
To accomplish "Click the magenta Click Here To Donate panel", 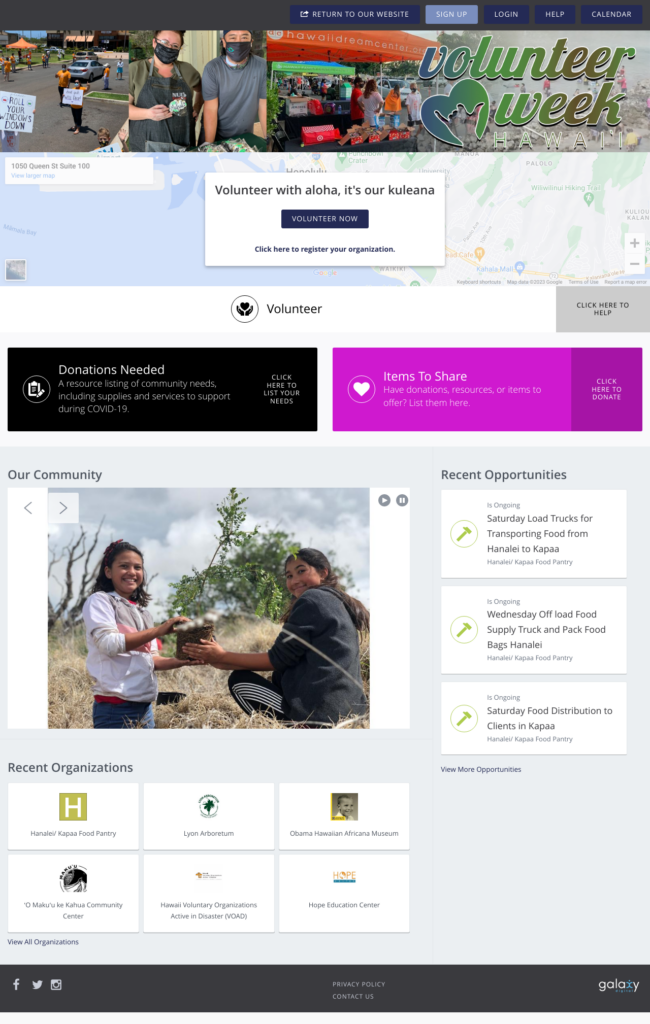I will 606,389.
